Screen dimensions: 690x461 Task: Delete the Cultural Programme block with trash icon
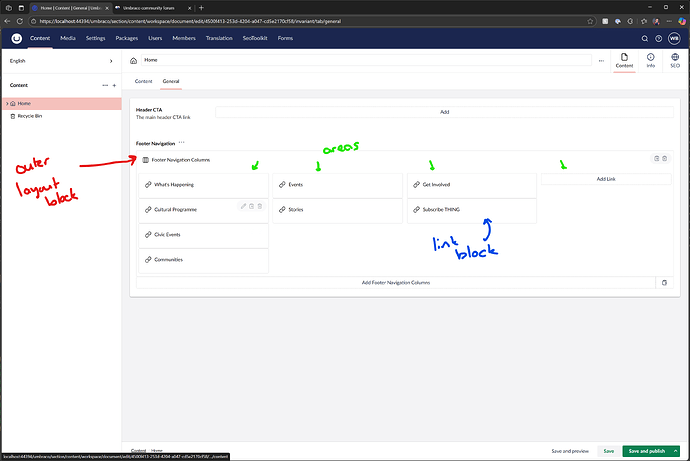pos(259,206)
